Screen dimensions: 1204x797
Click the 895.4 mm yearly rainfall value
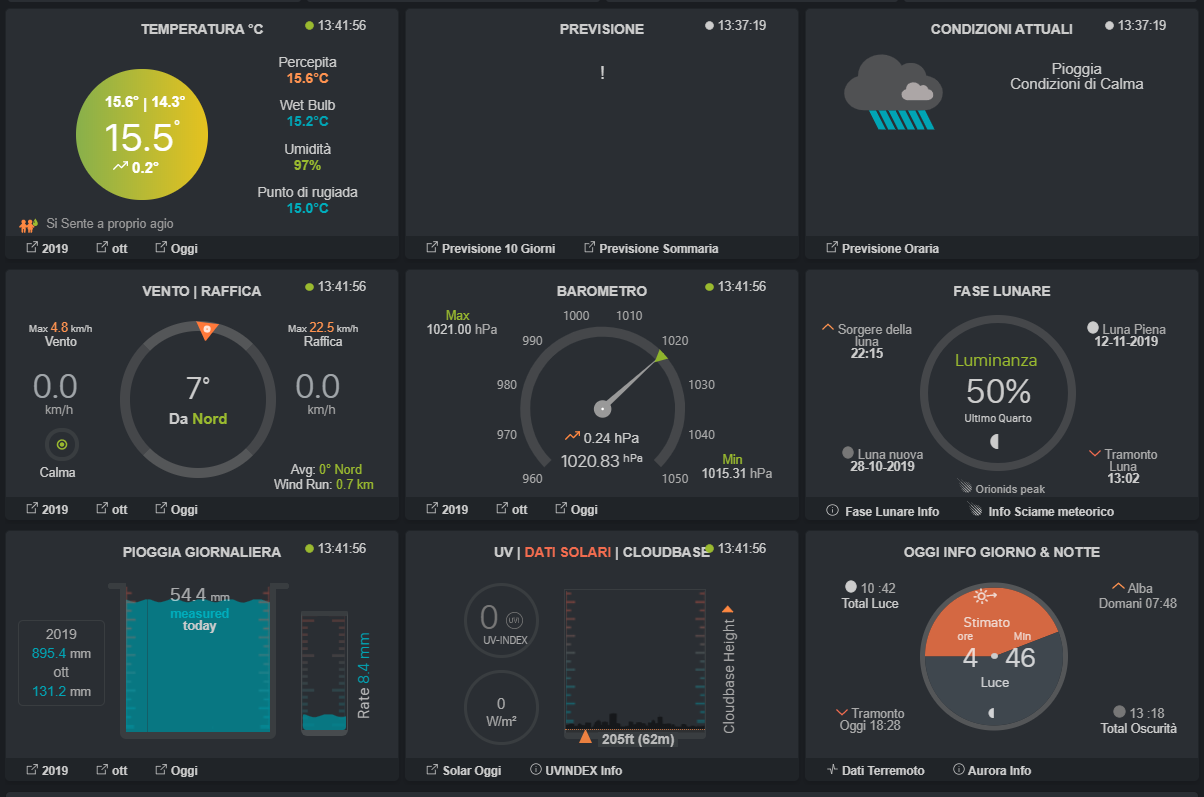[x=61, y=653]
